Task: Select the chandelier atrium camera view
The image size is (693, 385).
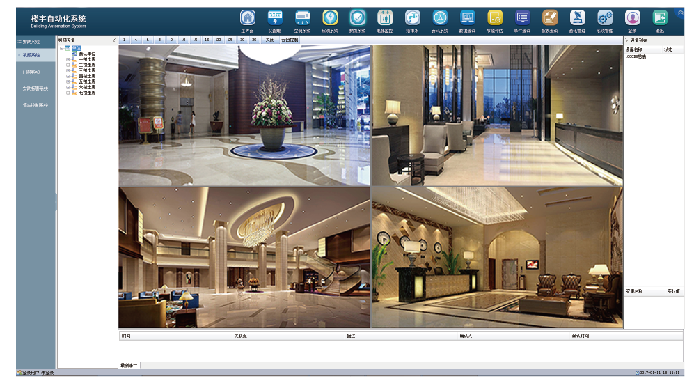Action: pyautogui.click(x=244, y=257)
